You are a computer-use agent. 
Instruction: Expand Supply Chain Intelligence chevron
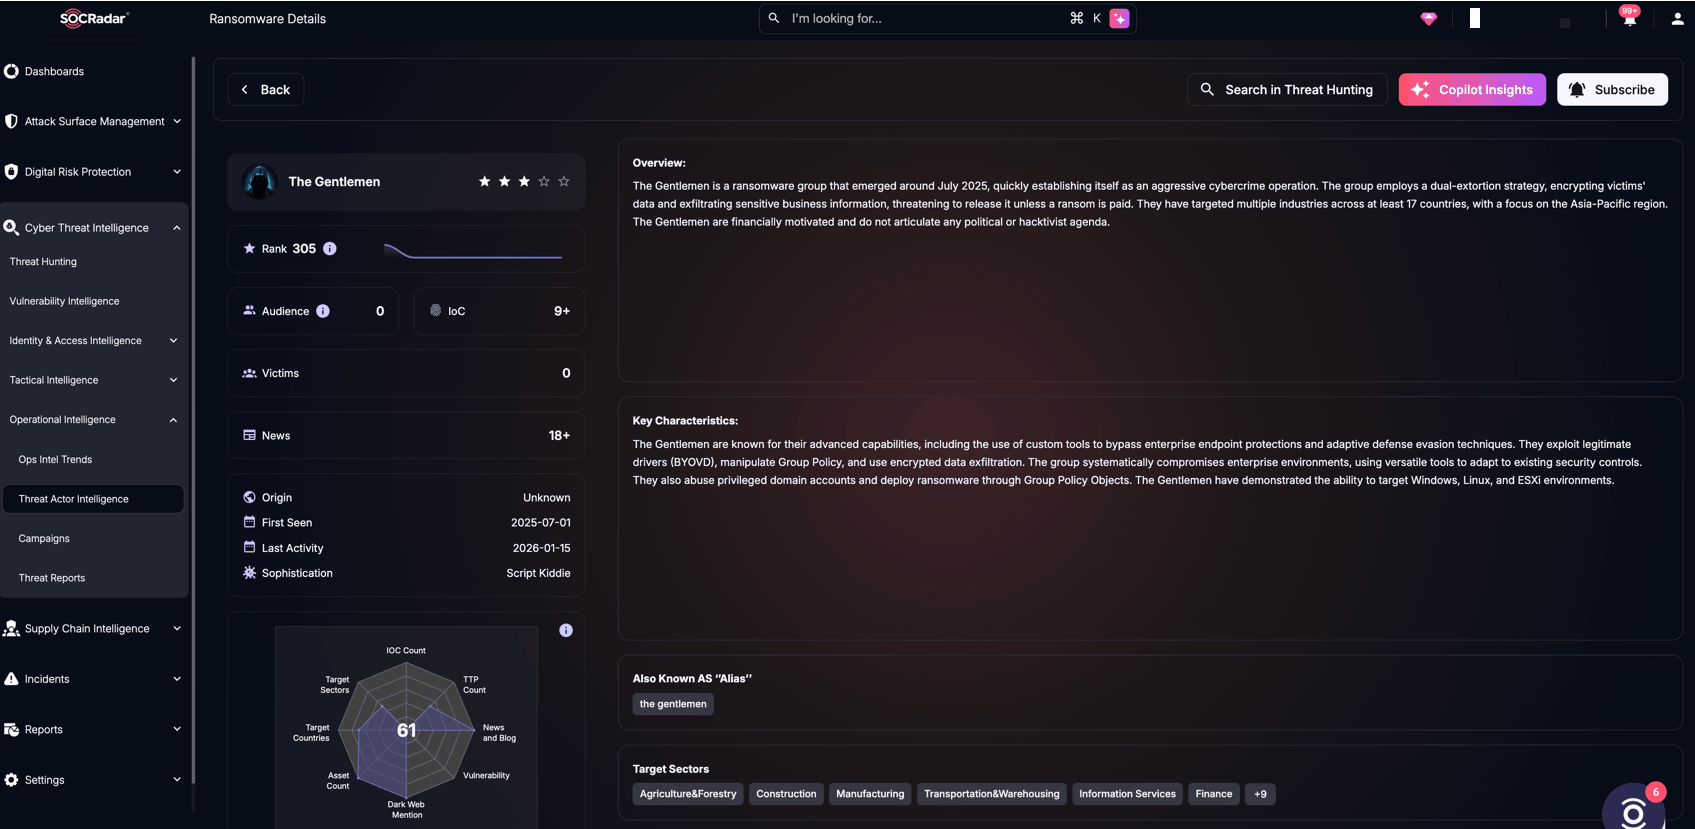[x=177, y=629]
